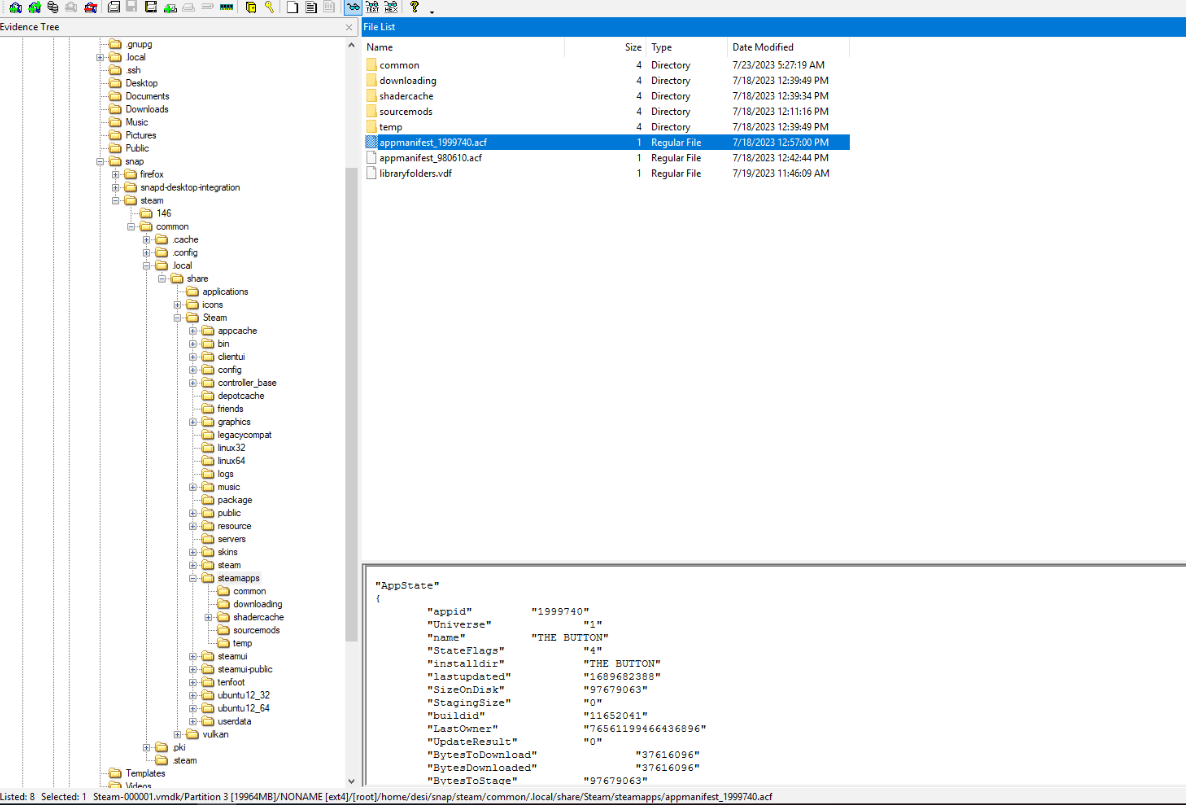Expand the shadercache node in the tree
The image size is (1186, 805).
point(209,617)
